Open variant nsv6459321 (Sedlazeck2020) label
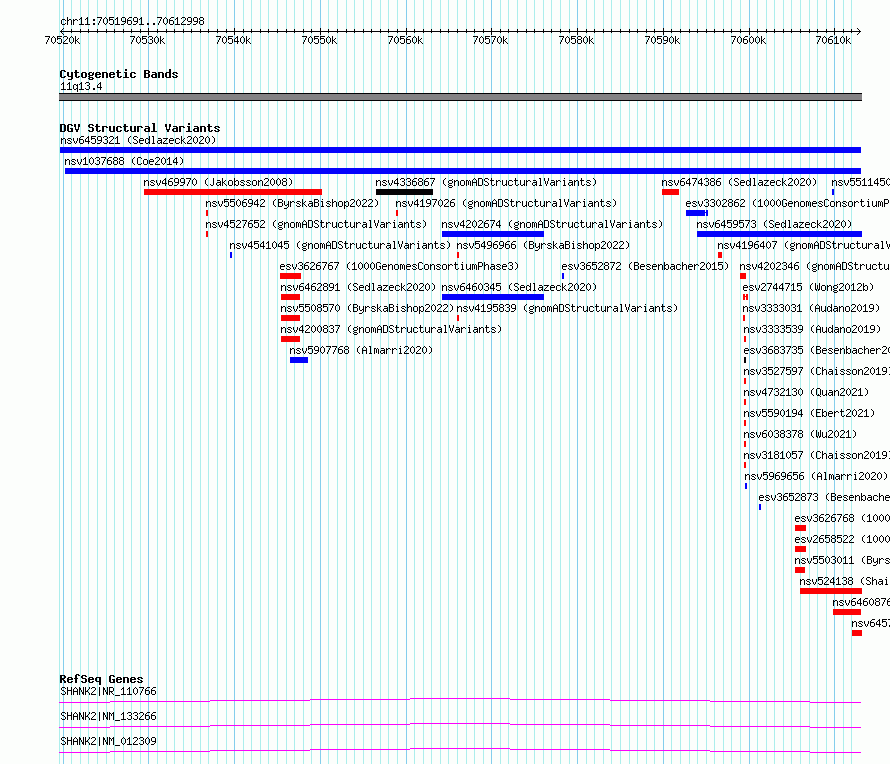 point(138,140)
